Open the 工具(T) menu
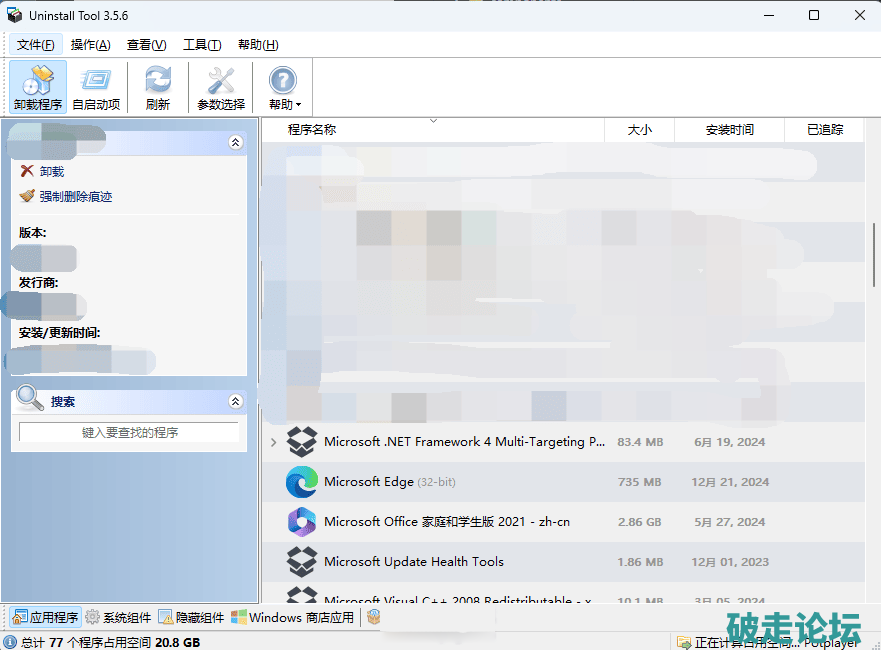This screenshot has height=650, width=881. click(201, 45)
